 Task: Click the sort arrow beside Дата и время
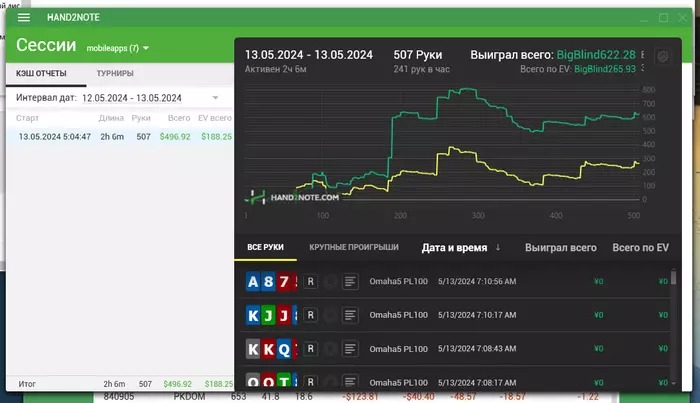498,247
